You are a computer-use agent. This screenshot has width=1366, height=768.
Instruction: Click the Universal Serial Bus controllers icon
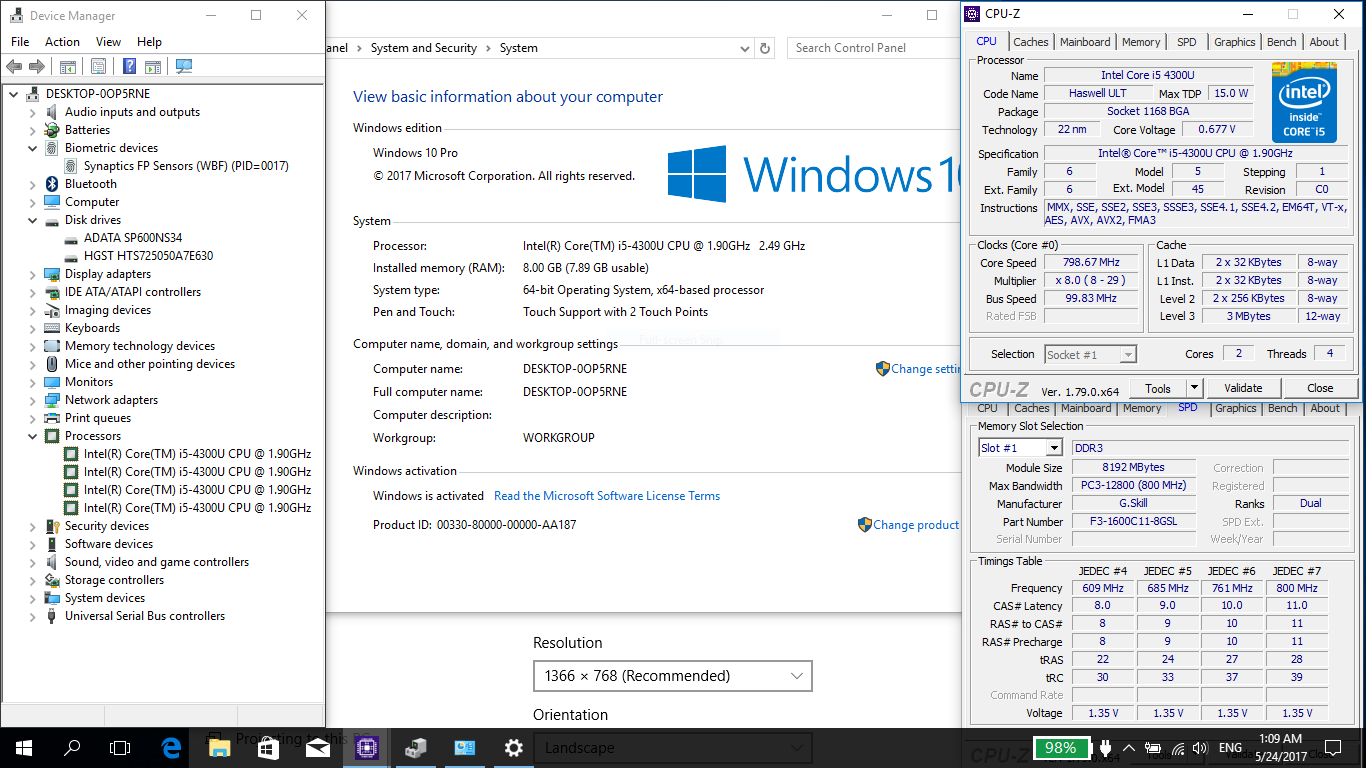tap(52, 616)
